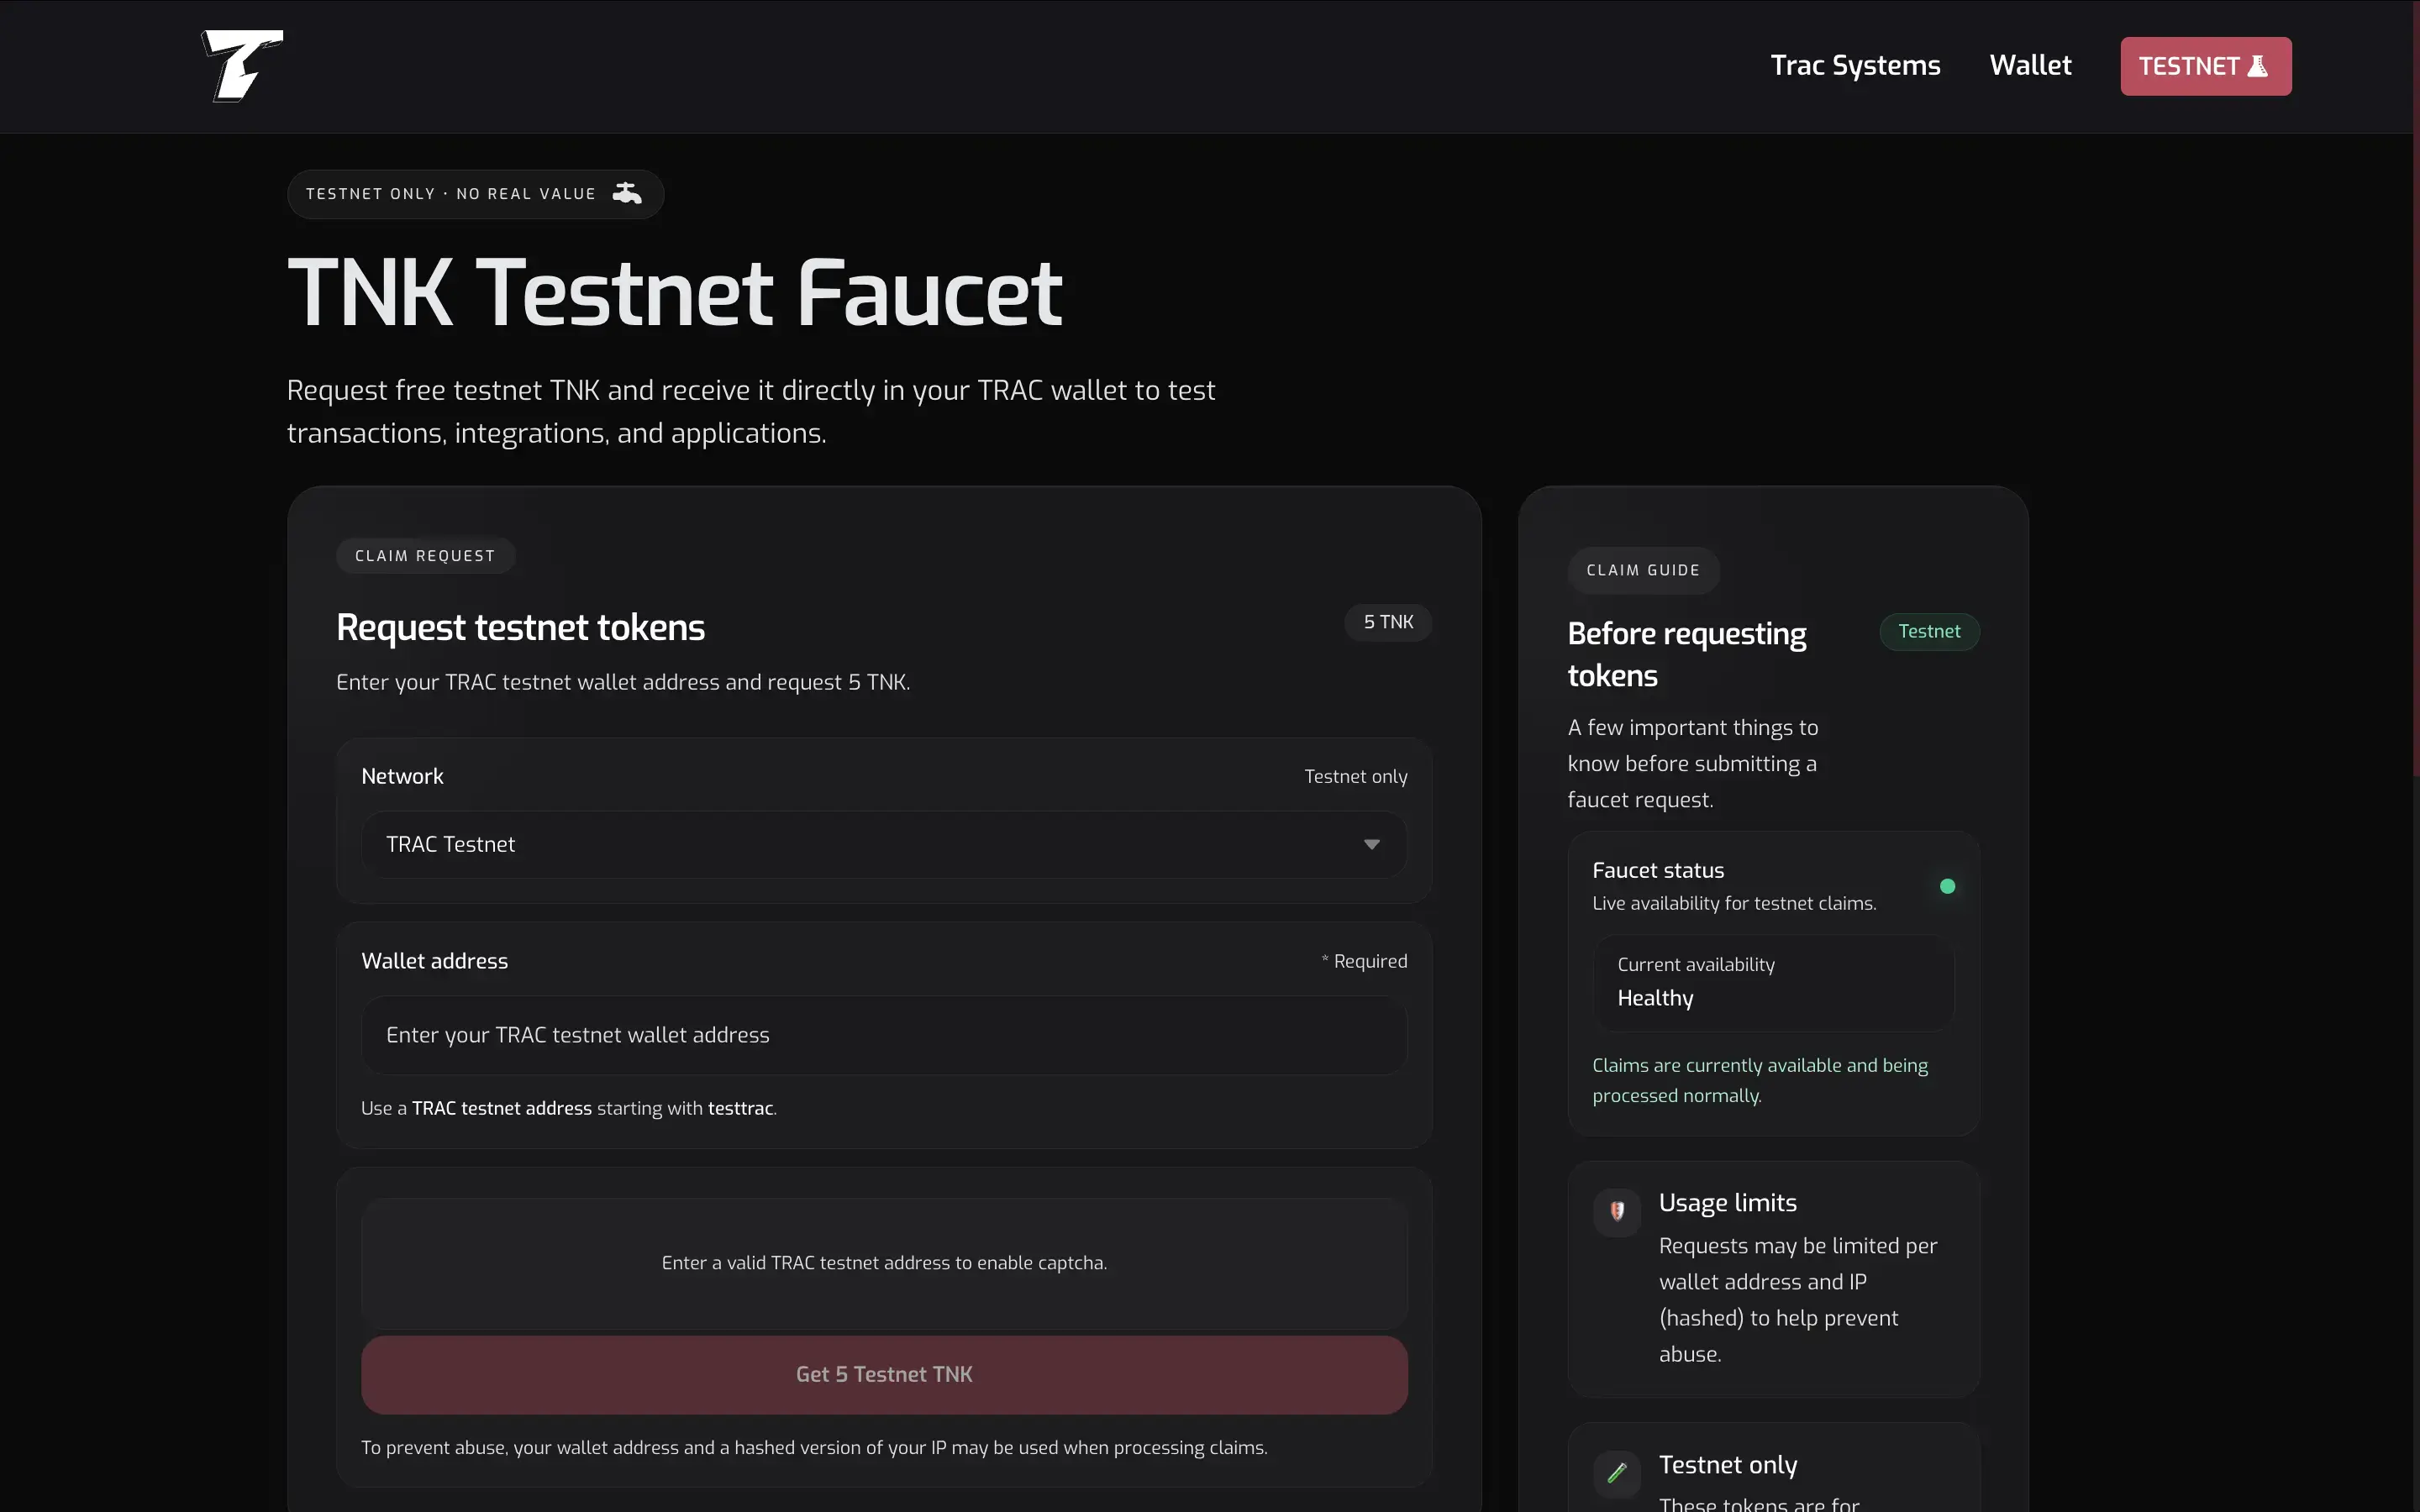Viewport: 2420px width, 1512px height.
Task: Click the TNK Testnet Faucet heading
Action: [675, 293]
